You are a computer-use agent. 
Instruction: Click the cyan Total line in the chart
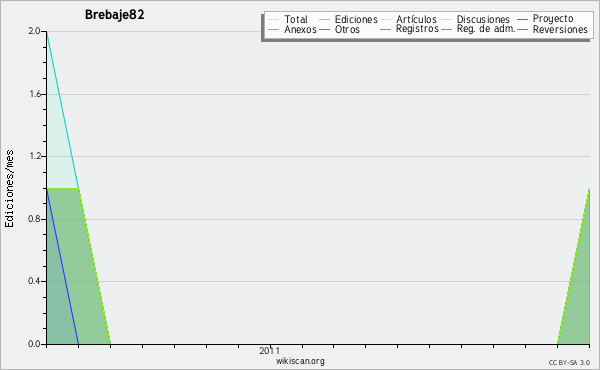pyautogui.click(x=63, y=110)
